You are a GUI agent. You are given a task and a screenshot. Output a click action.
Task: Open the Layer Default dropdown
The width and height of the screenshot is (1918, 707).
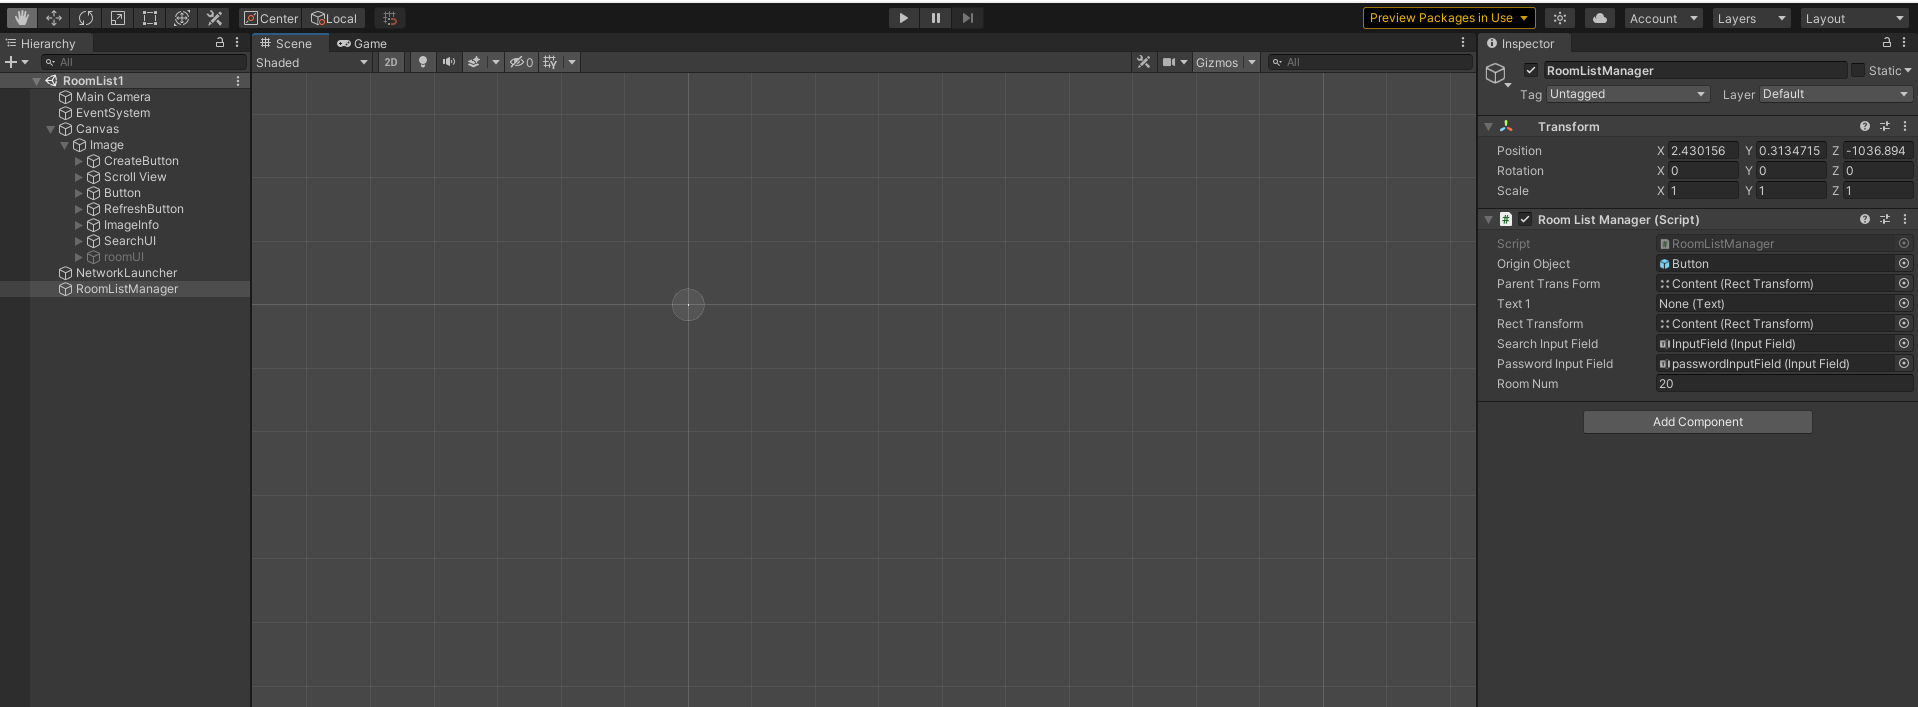coord(1836,94)
